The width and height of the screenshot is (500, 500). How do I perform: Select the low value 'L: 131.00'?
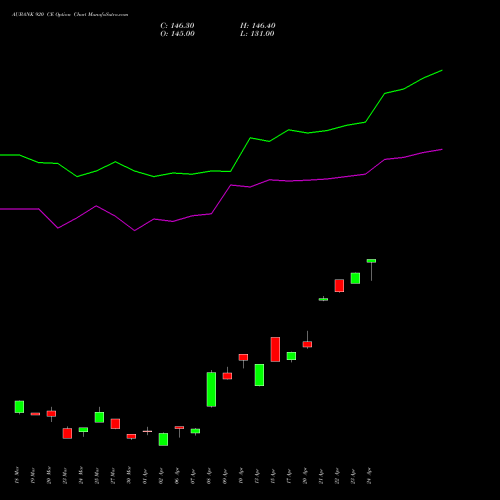257,34
